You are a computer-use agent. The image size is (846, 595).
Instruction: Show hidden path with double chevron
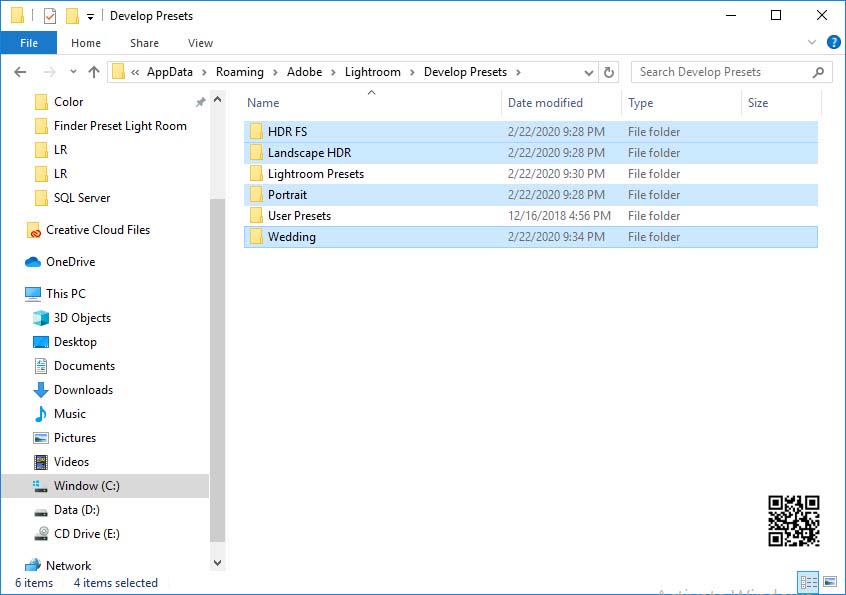[135, 72]
